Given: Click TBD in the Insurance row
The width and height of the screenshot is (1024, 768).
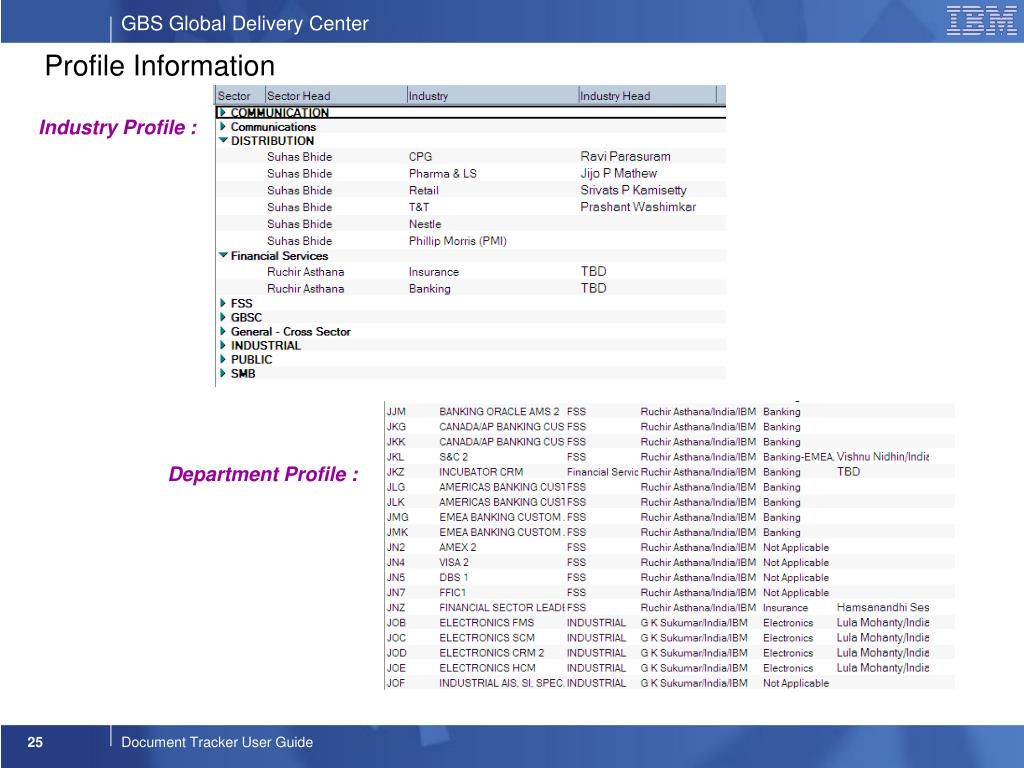Looking at the screenshot, I should (594, 272).
